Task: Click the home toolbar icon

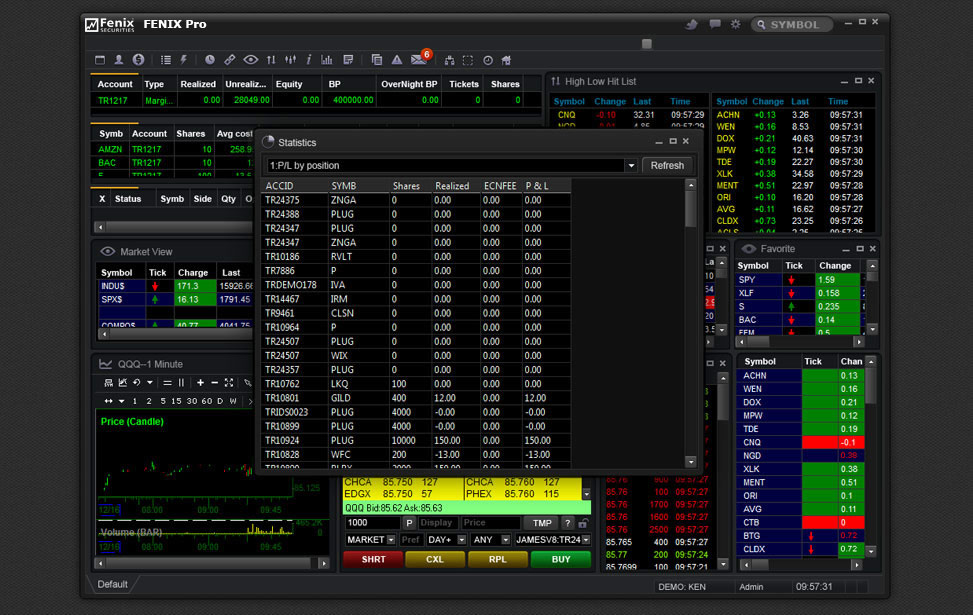Action: [x=506, y=60]
